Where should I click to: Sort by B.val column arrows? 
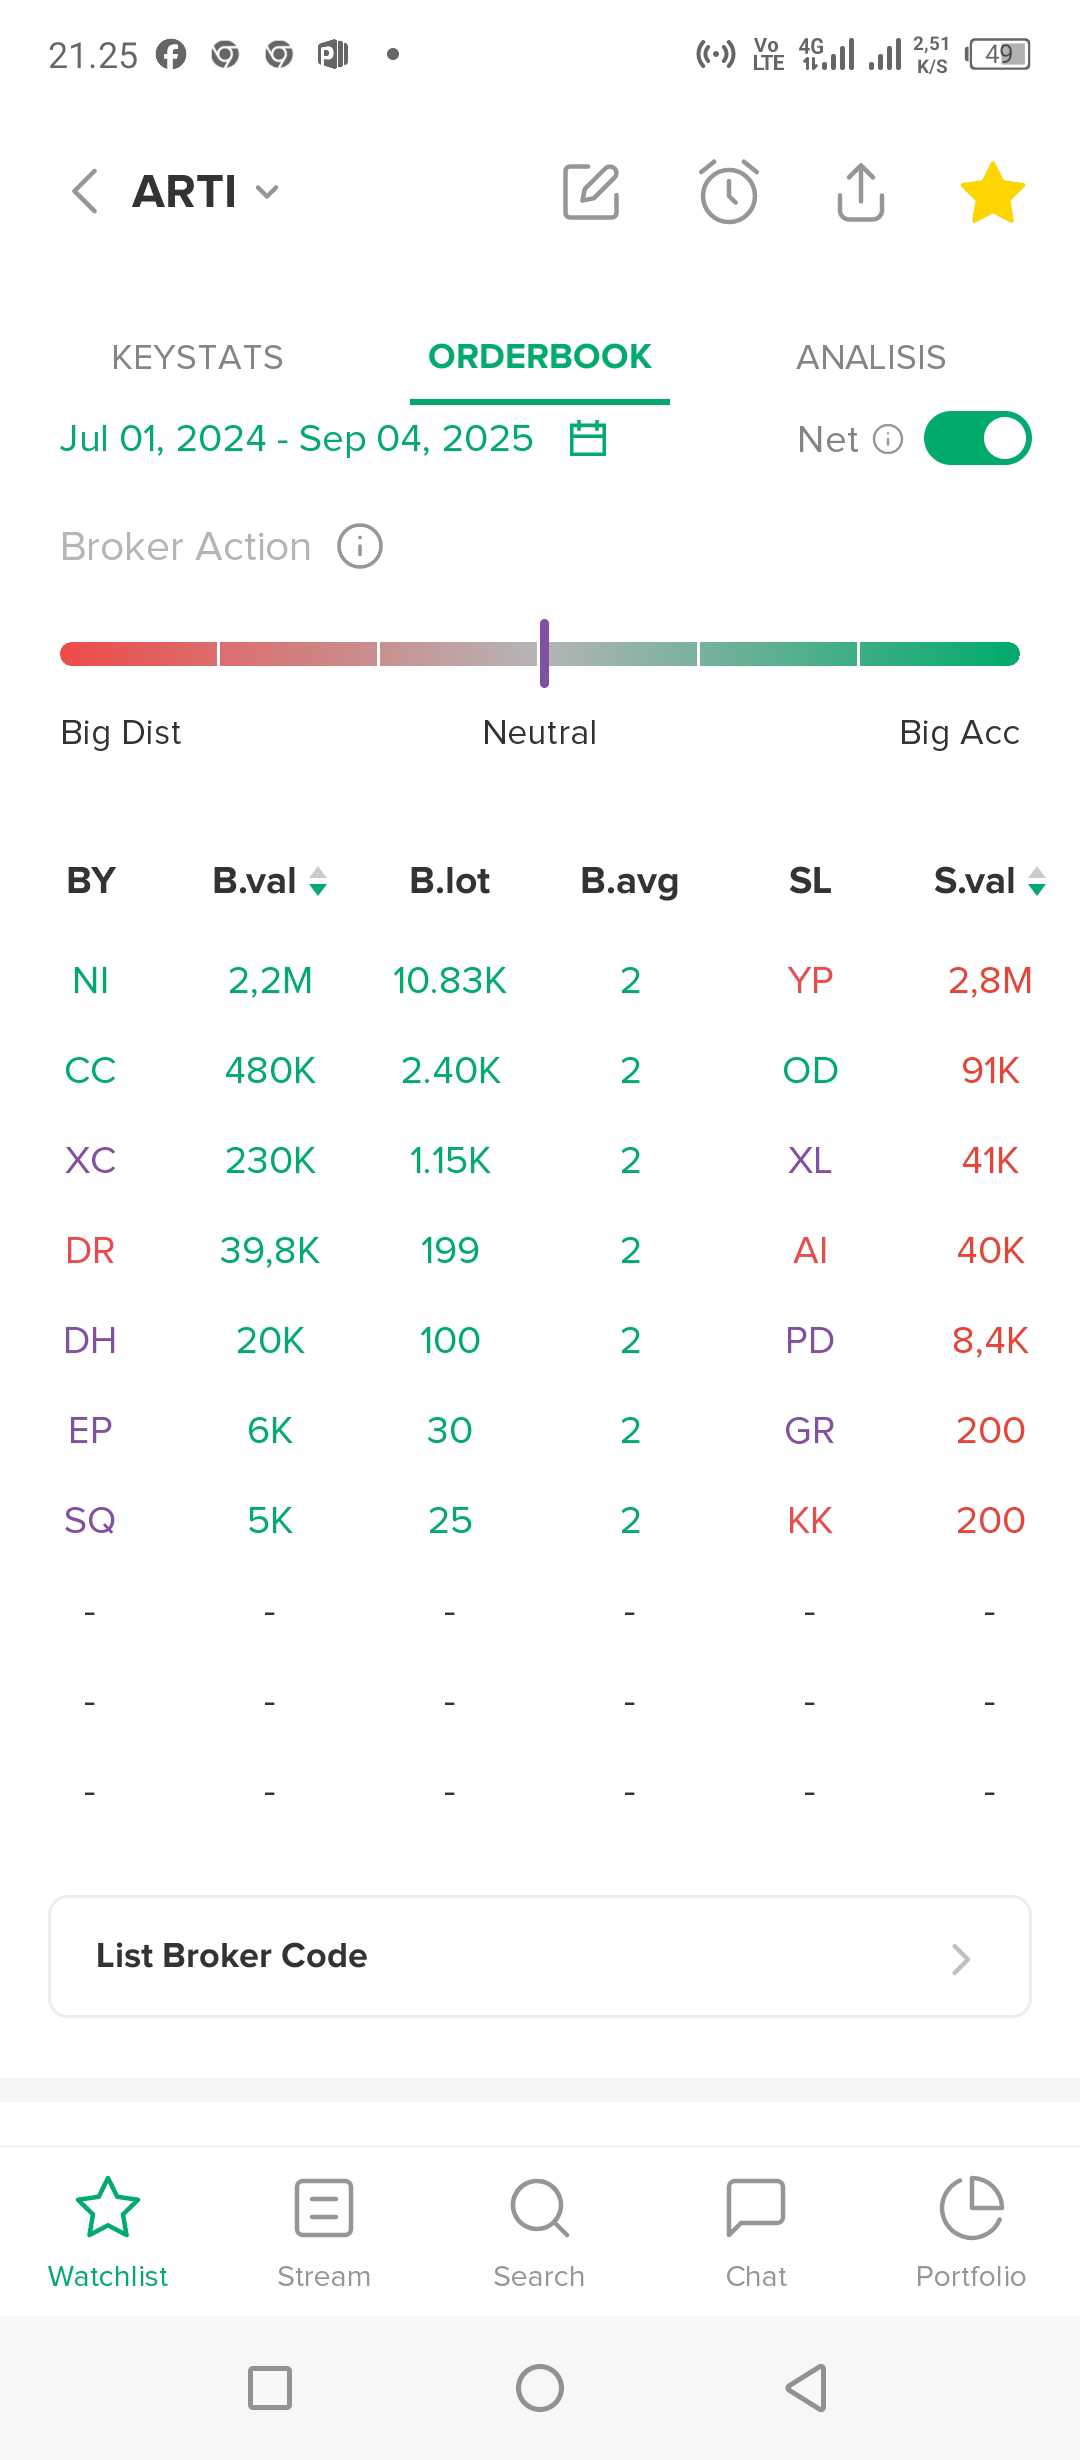point(318,881)
